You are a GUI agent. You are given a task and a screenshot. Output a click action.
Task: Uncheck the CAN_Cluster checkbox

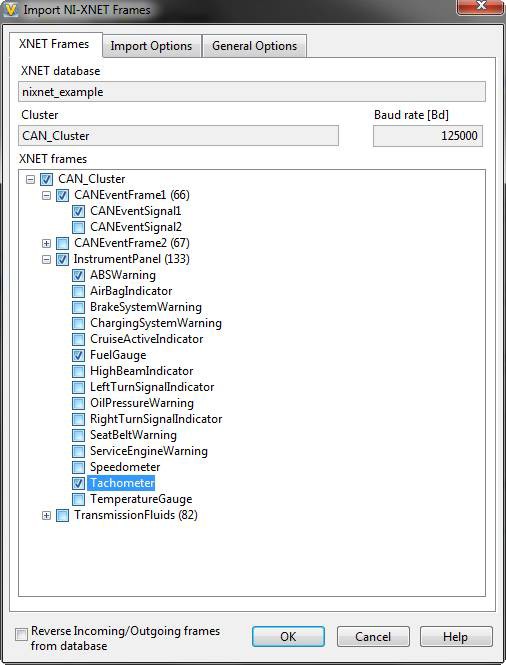(x=46, y=179)
